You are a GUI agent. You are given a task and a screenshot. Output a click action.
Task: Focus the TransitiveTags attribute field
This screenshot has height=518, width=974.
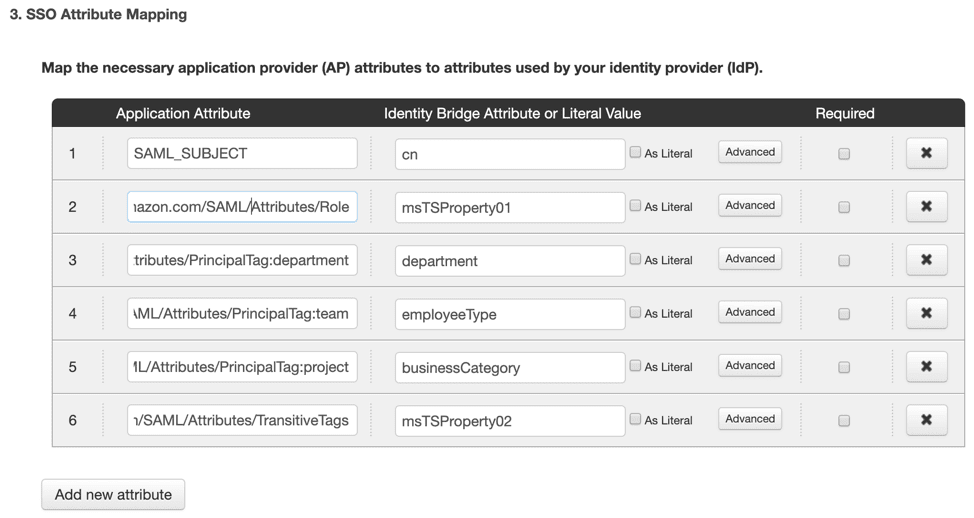[242, 420]
